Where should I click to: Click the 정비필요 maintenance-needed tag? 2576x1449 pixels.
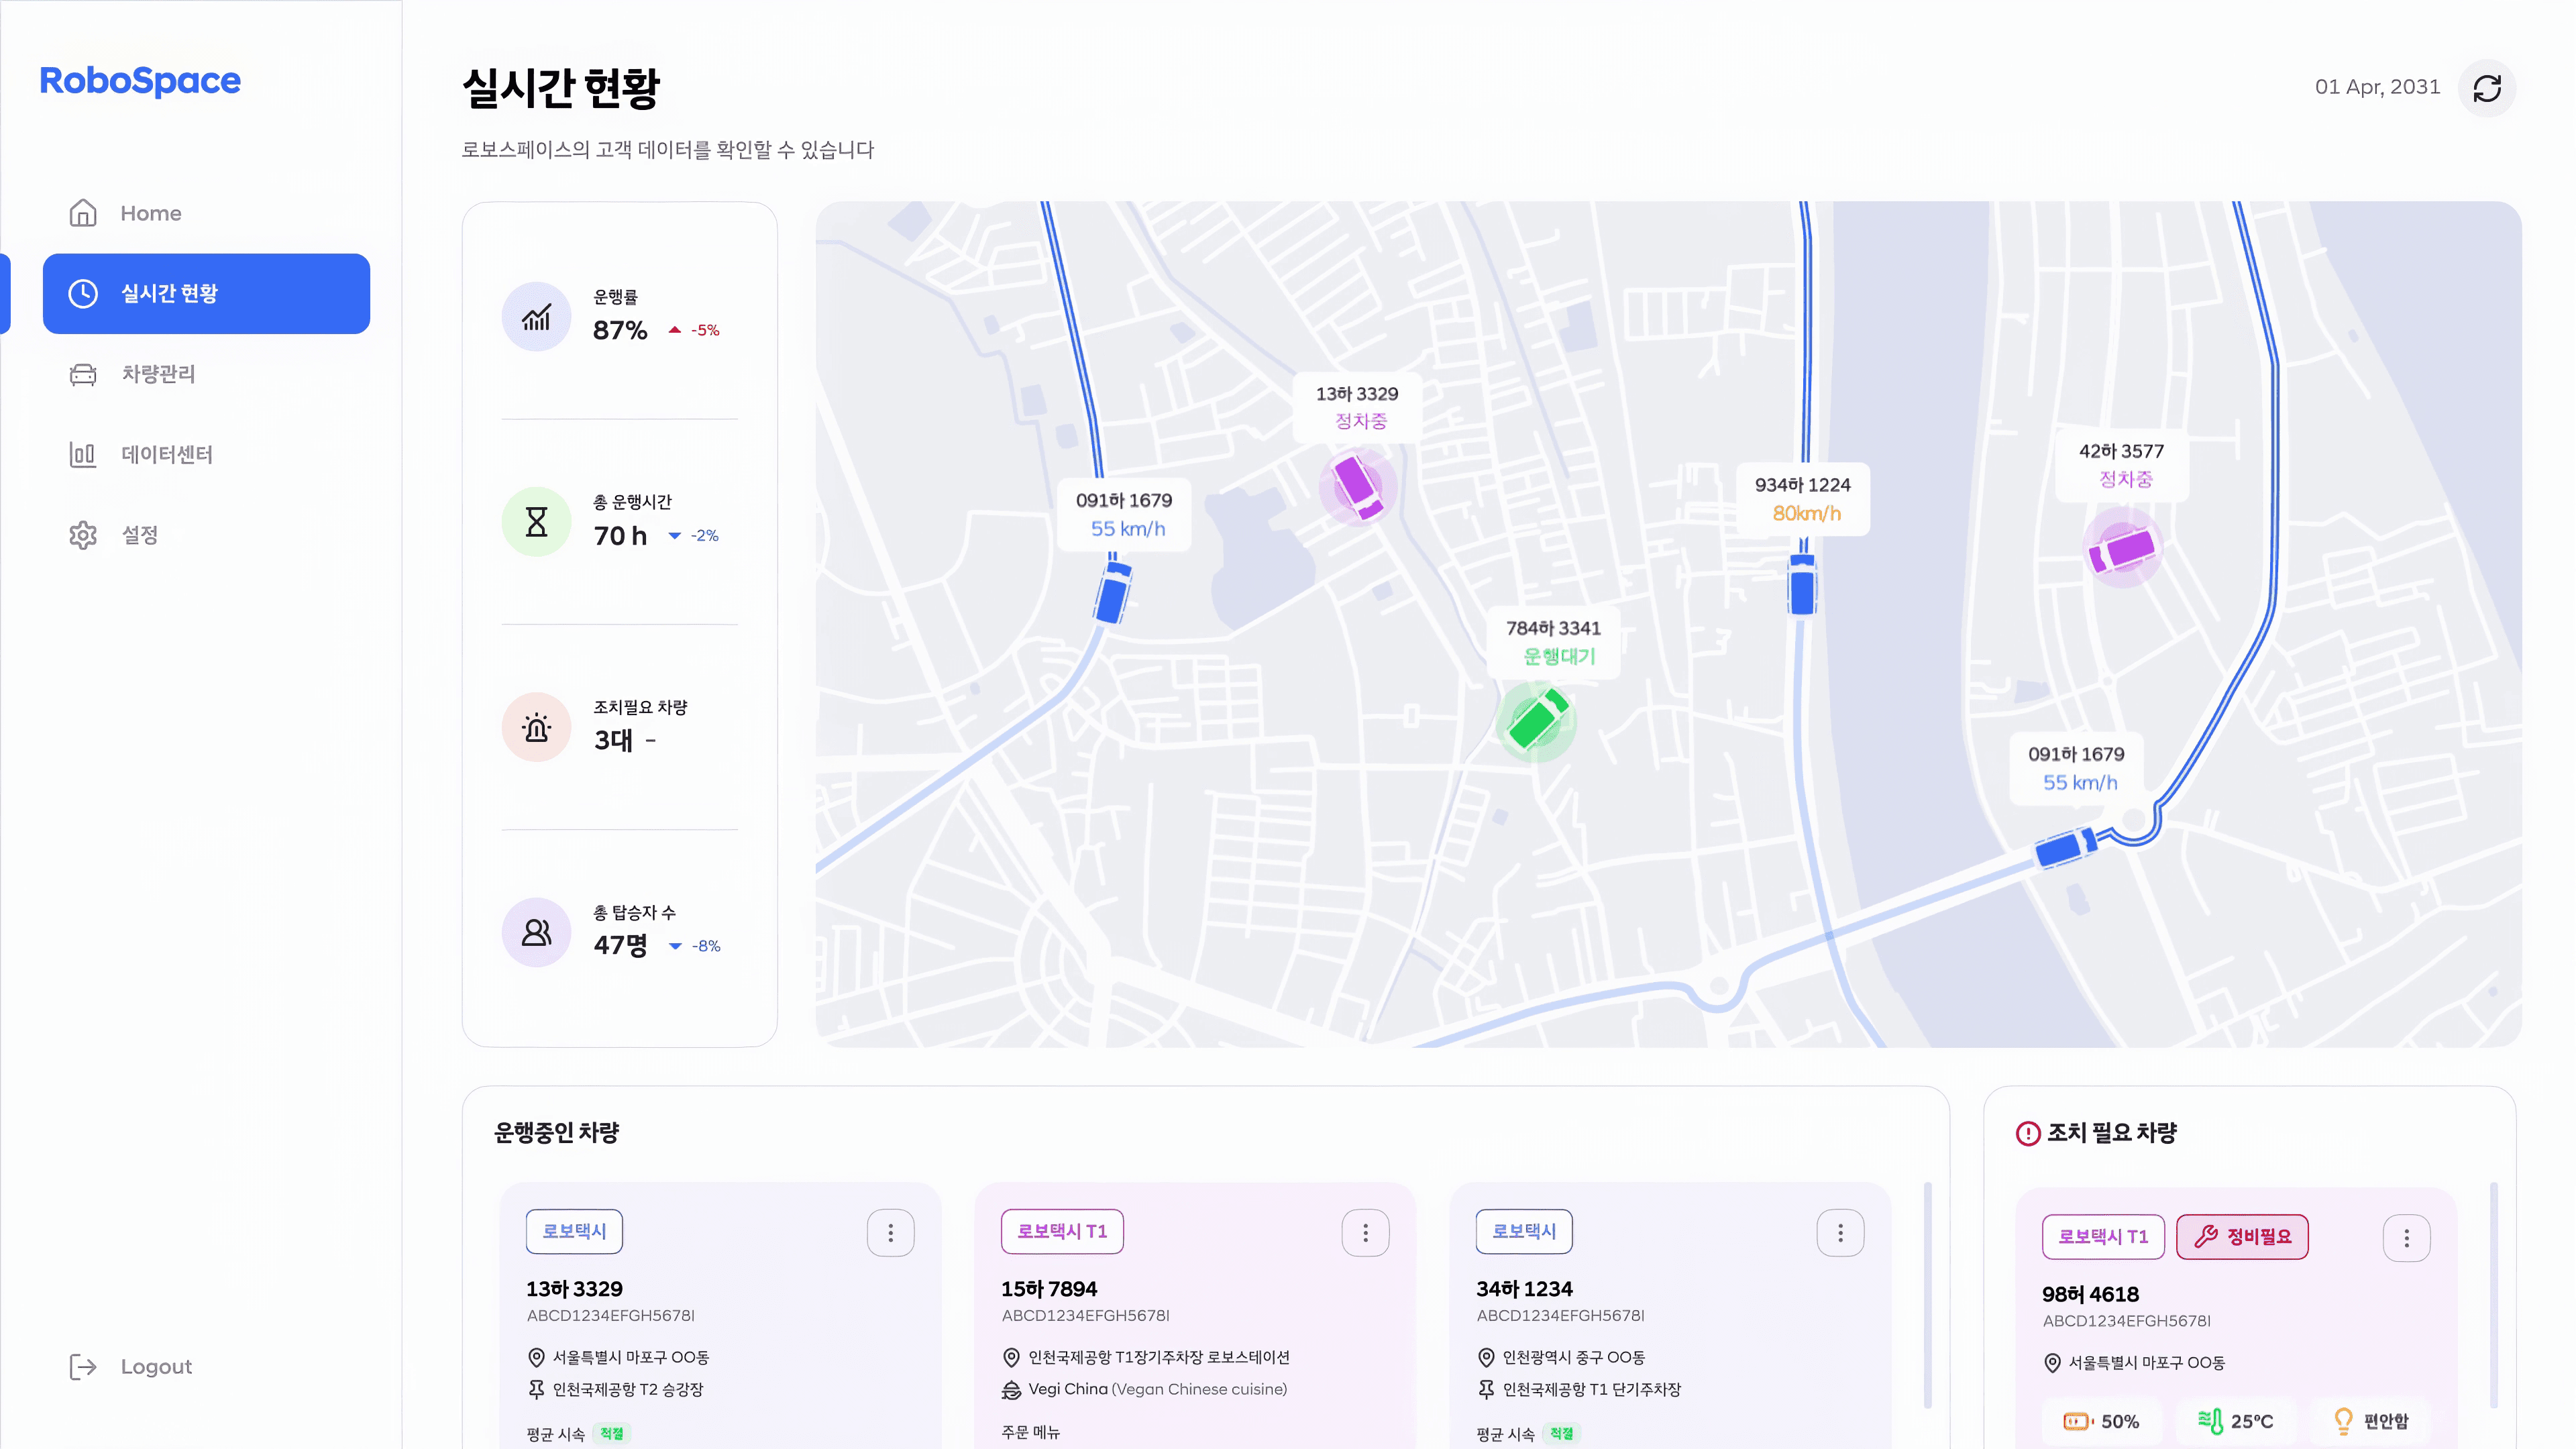[2241, 1237]
